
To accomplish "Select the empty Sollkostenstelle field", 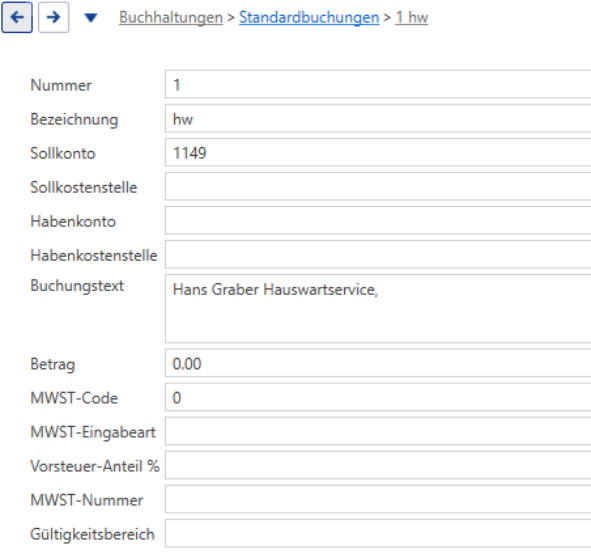I will (x=378, y=186).
